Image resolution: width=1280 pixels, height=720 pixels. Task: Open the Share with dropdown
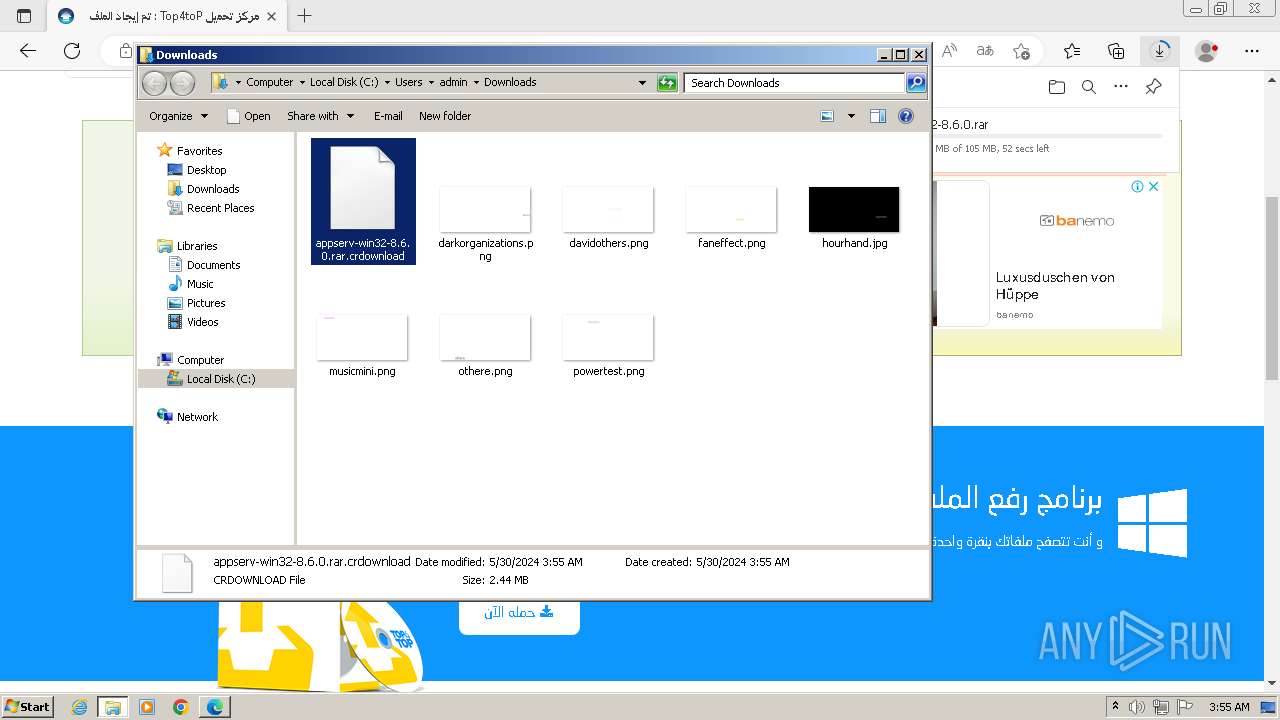coord(319,116)
